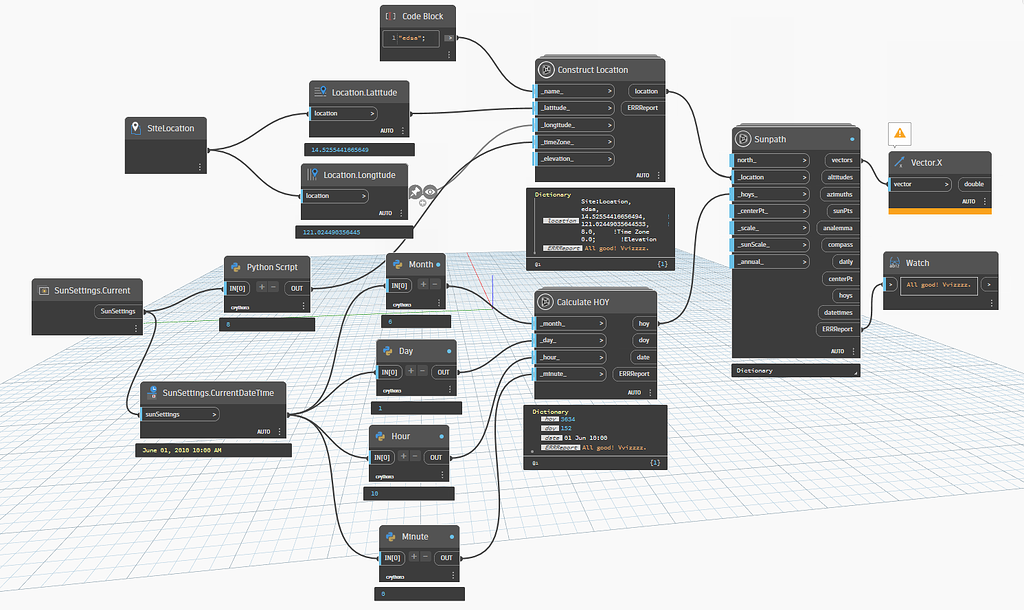Click the Hour node blue status dot
The width and height of the screenshot is (1024, 610).
tap(441, 436)
